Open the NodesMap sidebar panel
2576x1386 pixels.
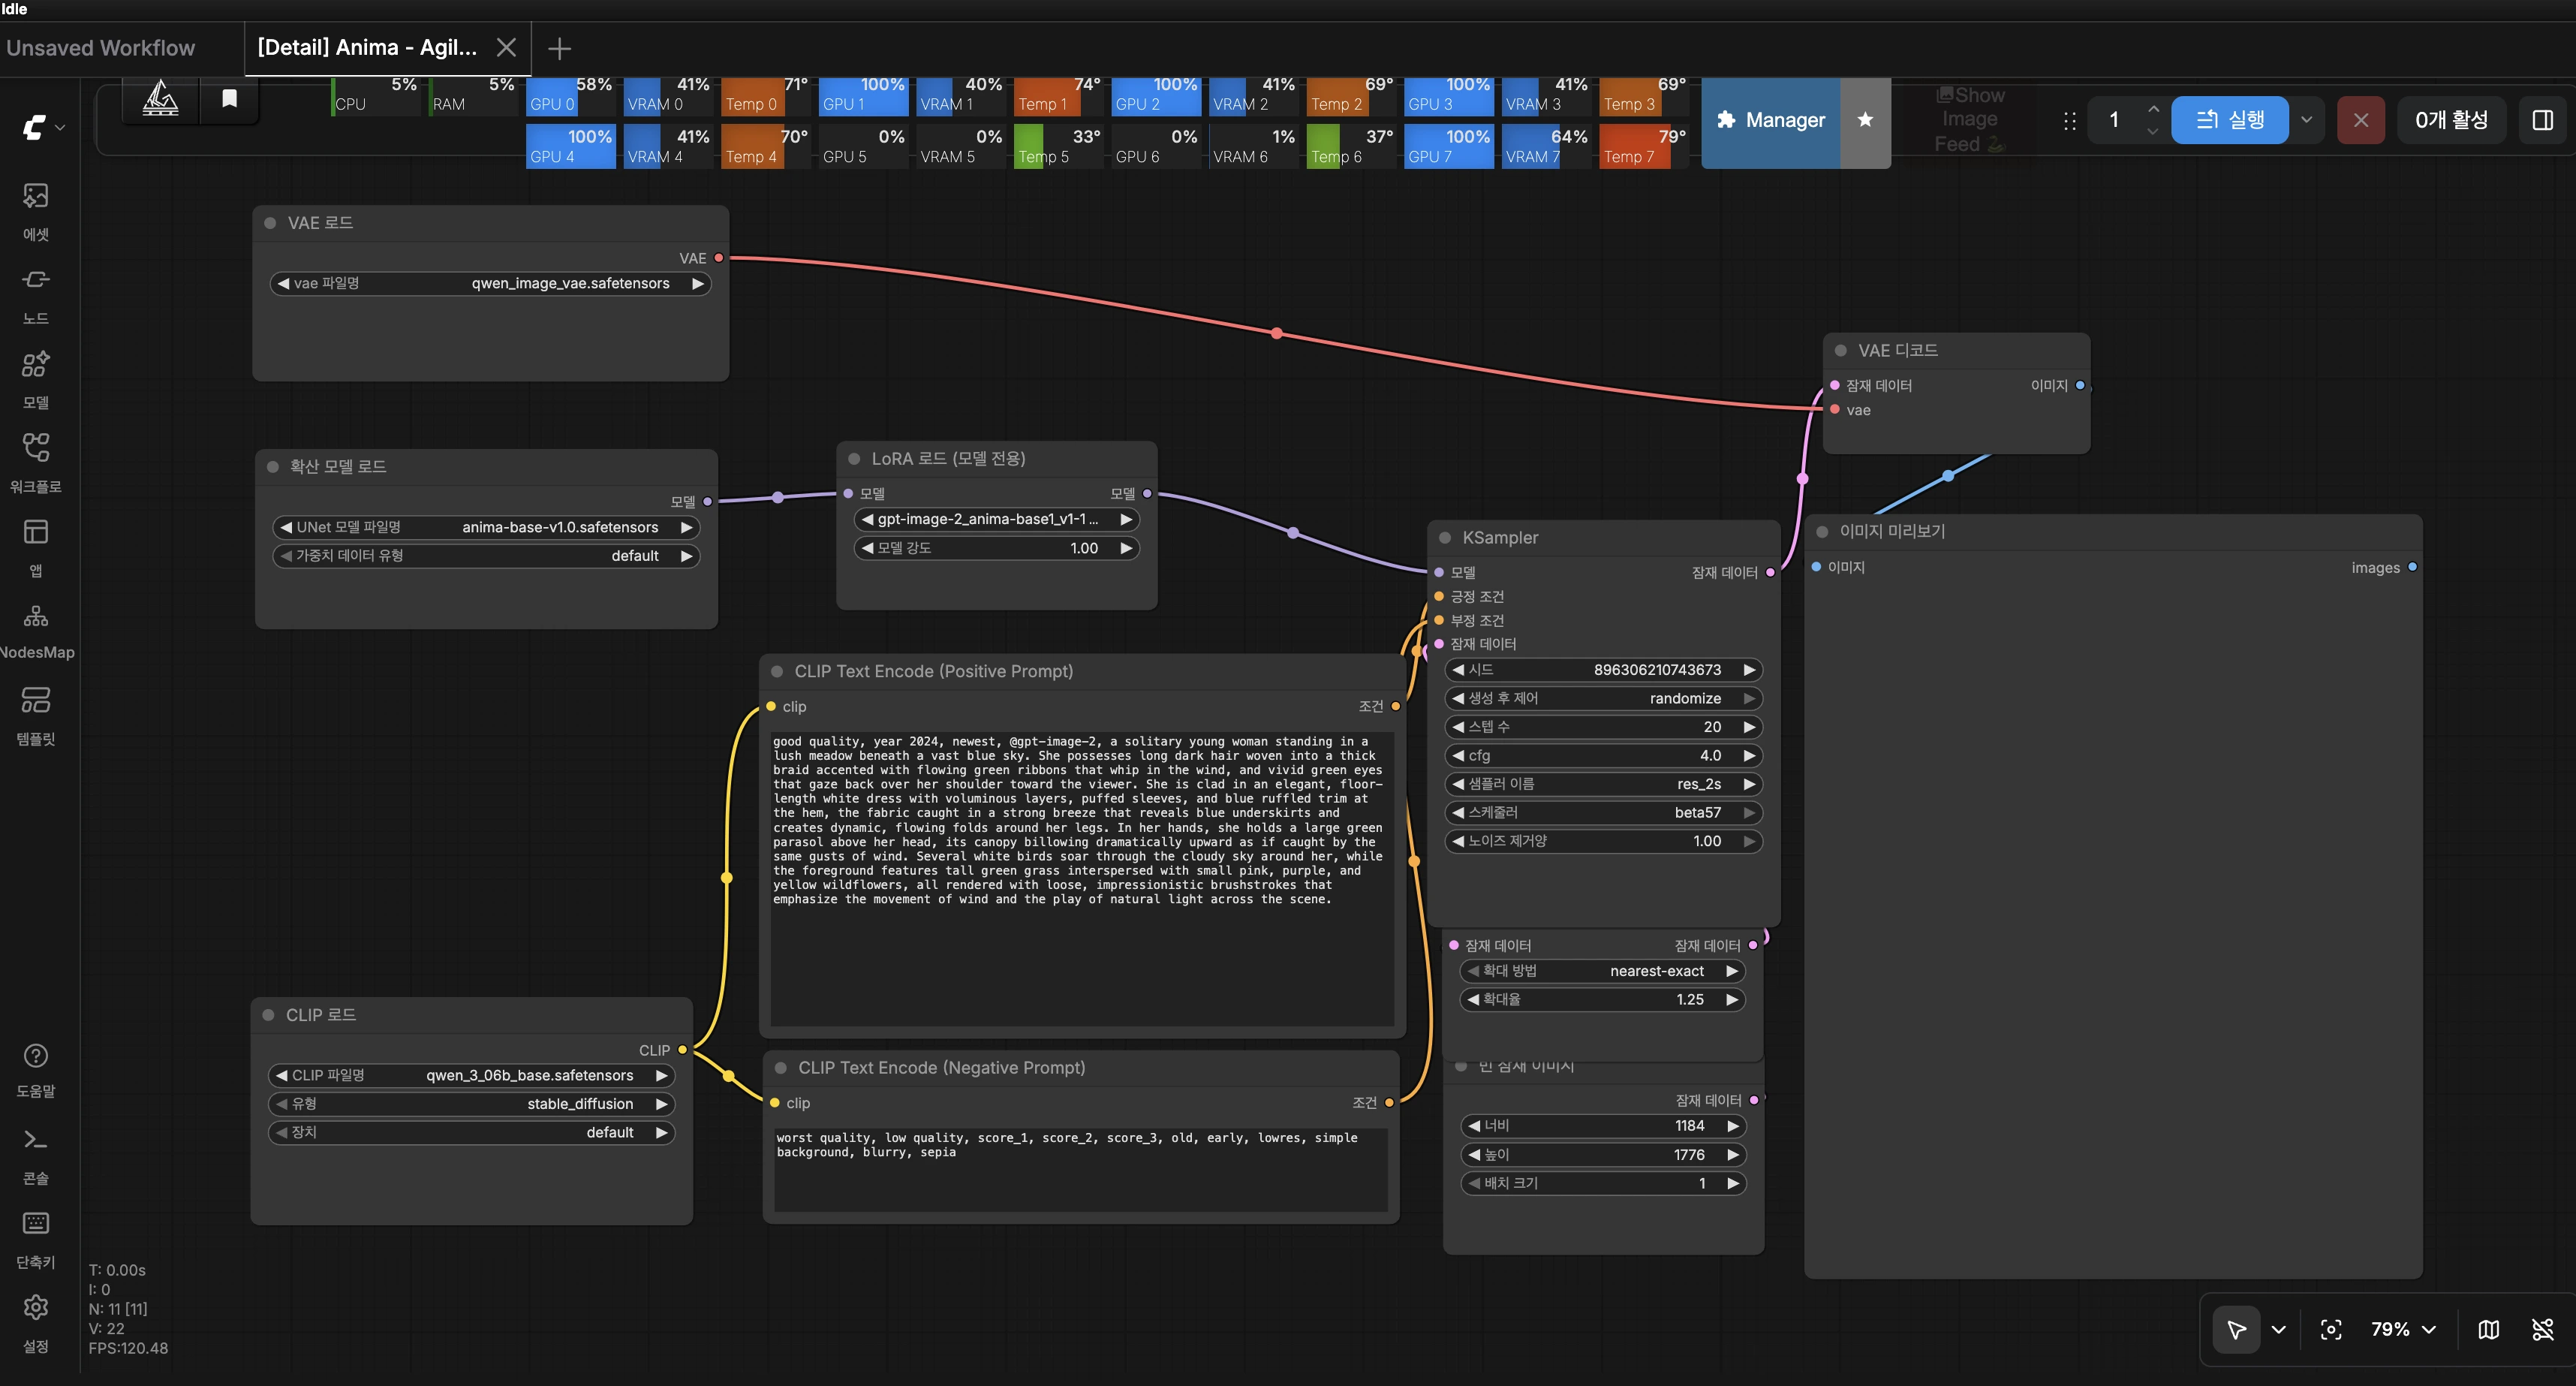pos(36,631)
